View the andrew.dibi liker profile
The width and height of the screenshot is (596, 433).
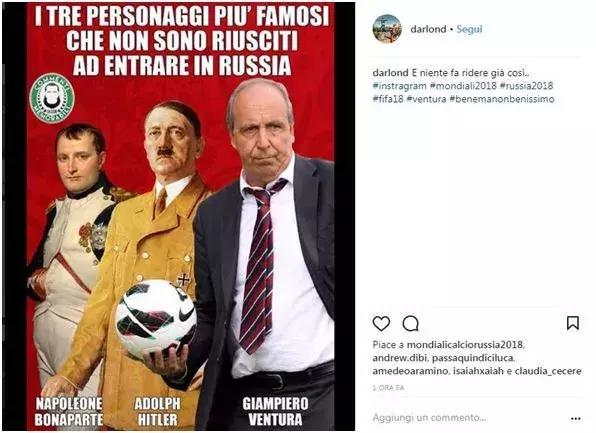pyautogui.click(x=400, y=358)
